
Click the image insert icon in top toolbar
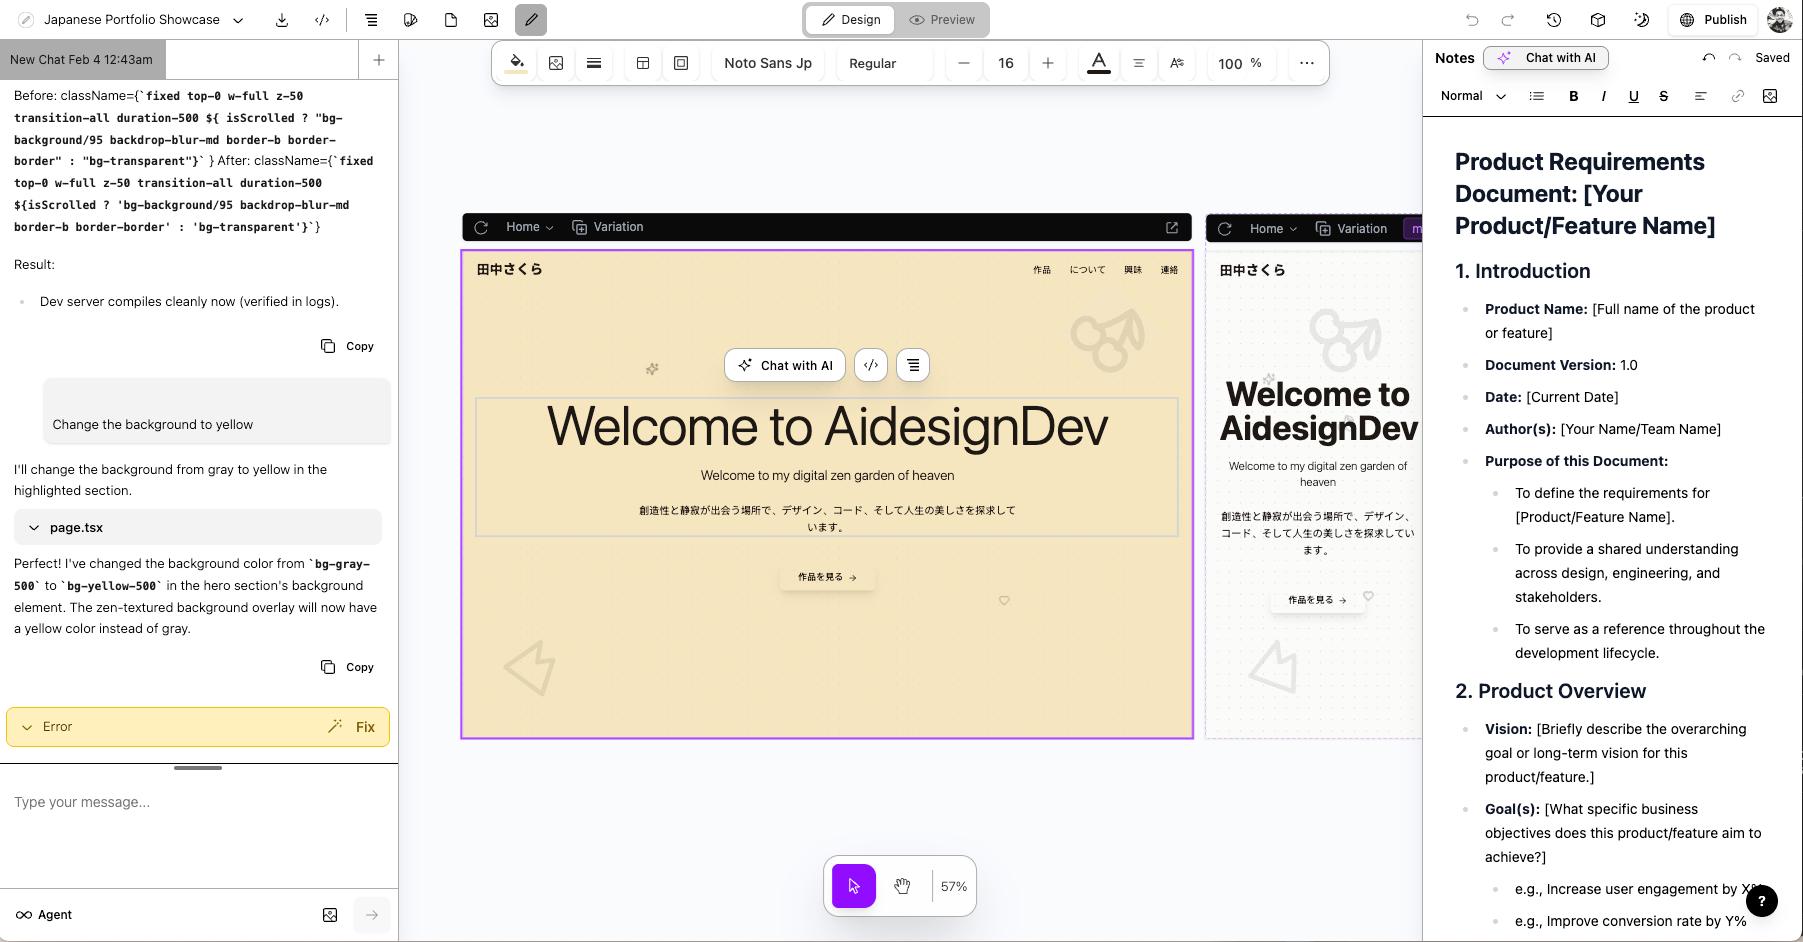click(490, 19)
